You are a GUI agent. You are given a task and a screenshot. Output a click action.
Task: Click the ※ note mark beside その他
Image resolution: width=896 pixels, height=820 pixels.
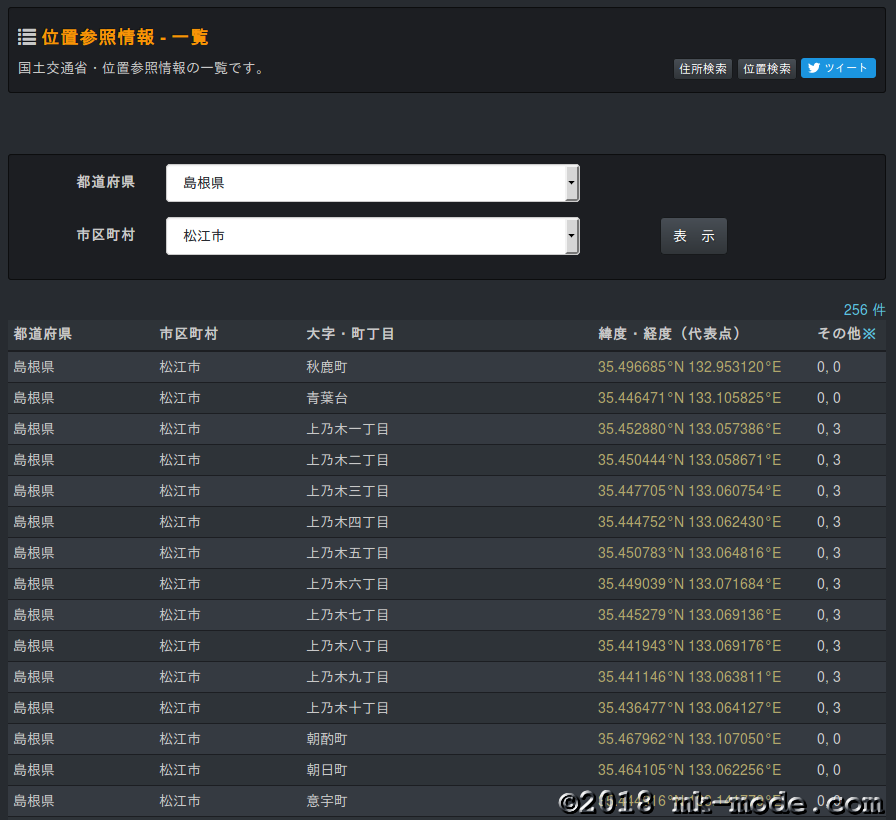[869, 334]
